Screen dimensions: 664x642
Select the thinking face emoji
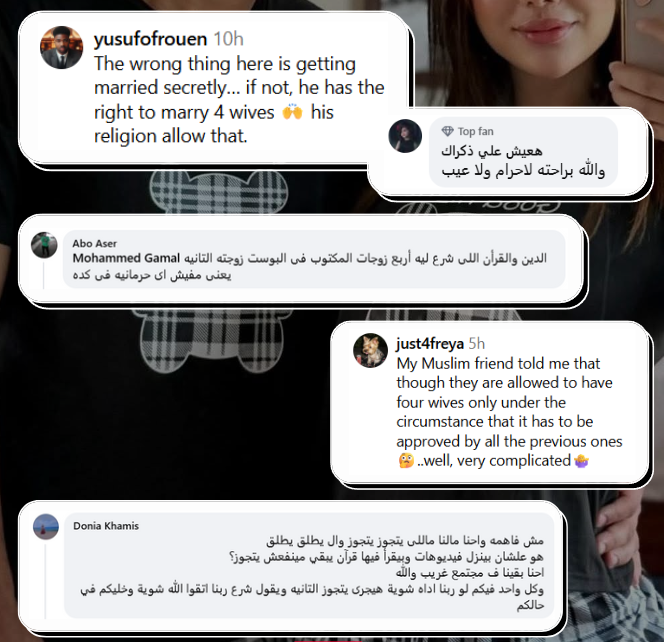pos(406,460)
